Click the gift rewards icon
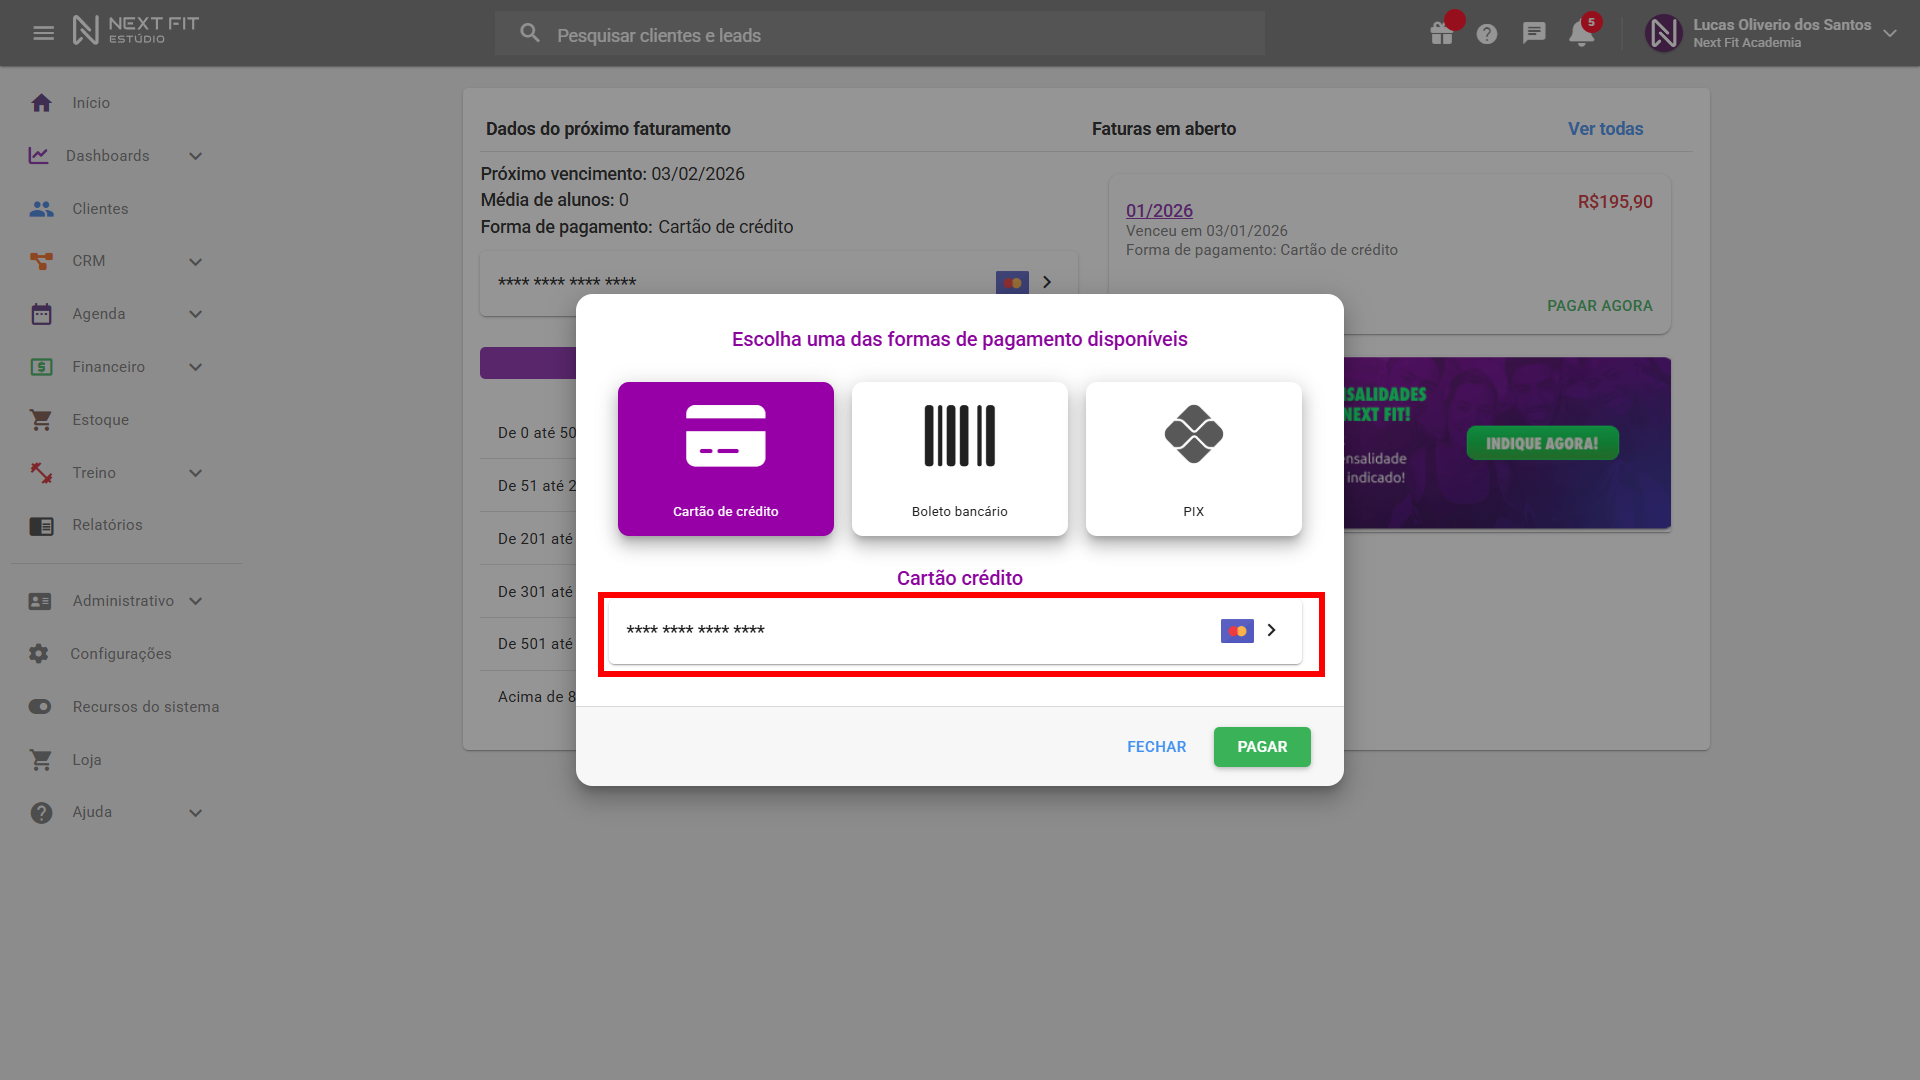 (x=1441, y=33)
